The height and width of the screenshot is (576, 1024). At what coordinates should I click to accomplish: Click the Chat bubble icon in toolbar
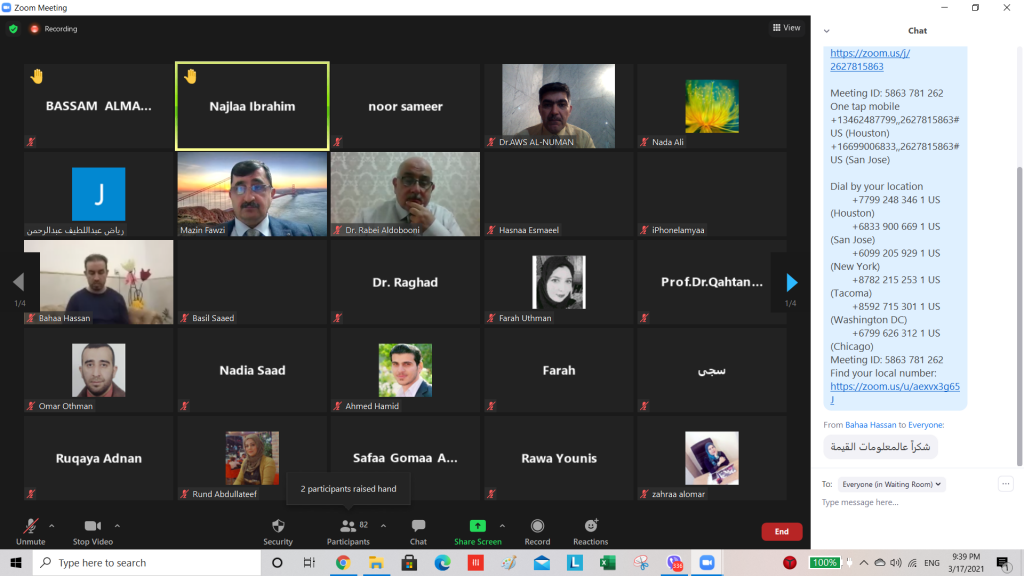[x=418, y=526]
